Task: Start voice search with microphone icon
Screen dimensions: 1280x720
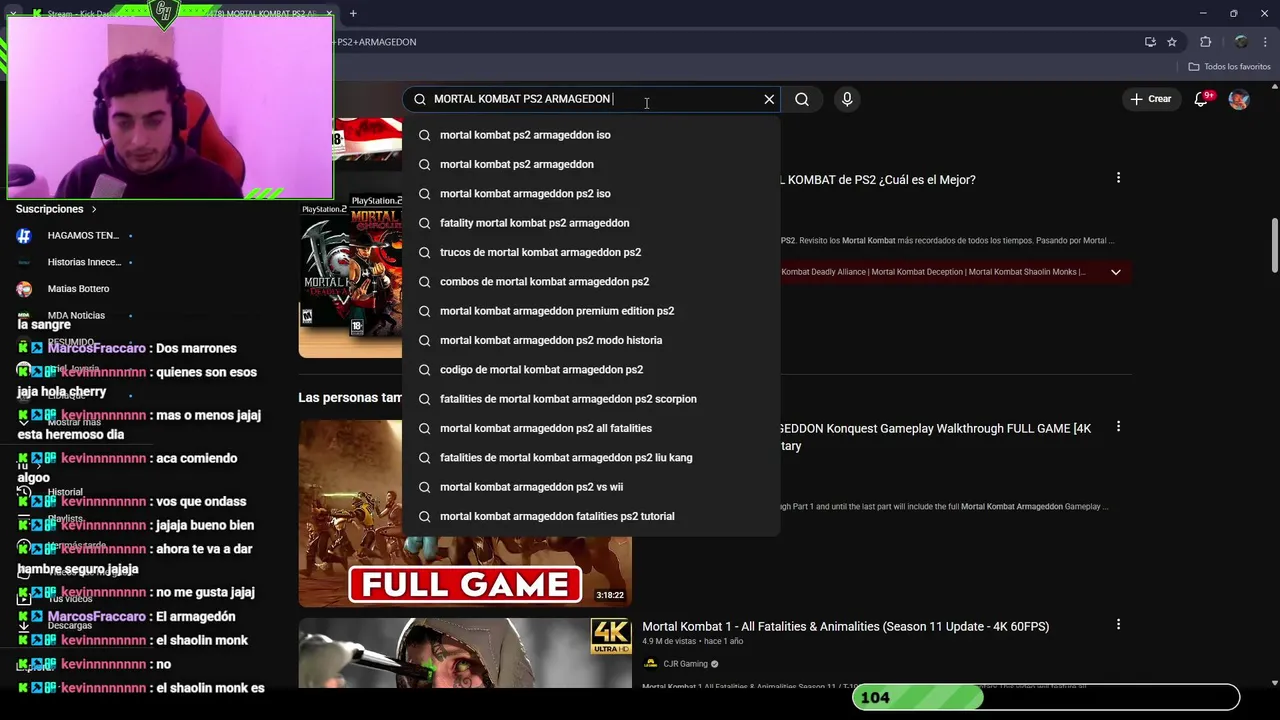Action: 847,99
